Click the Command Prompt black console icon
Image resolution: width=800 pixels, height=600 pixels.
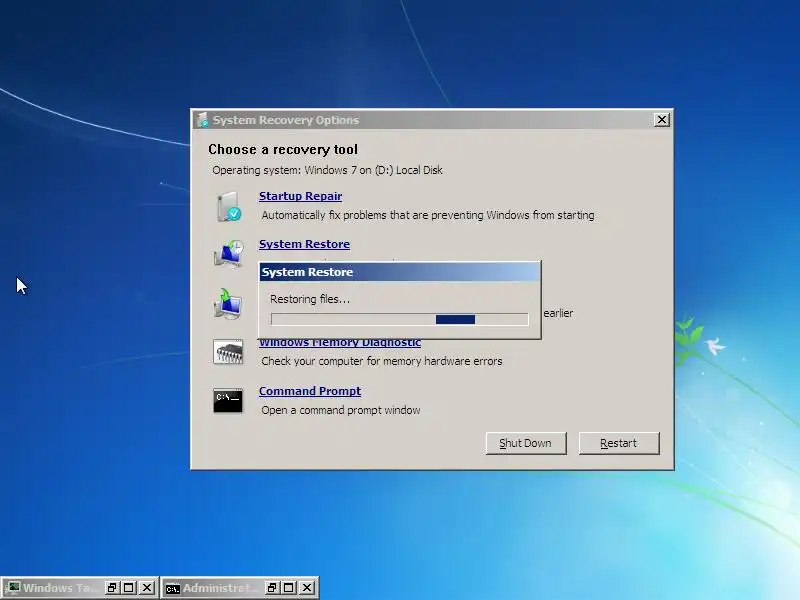(x=228, y=401)
